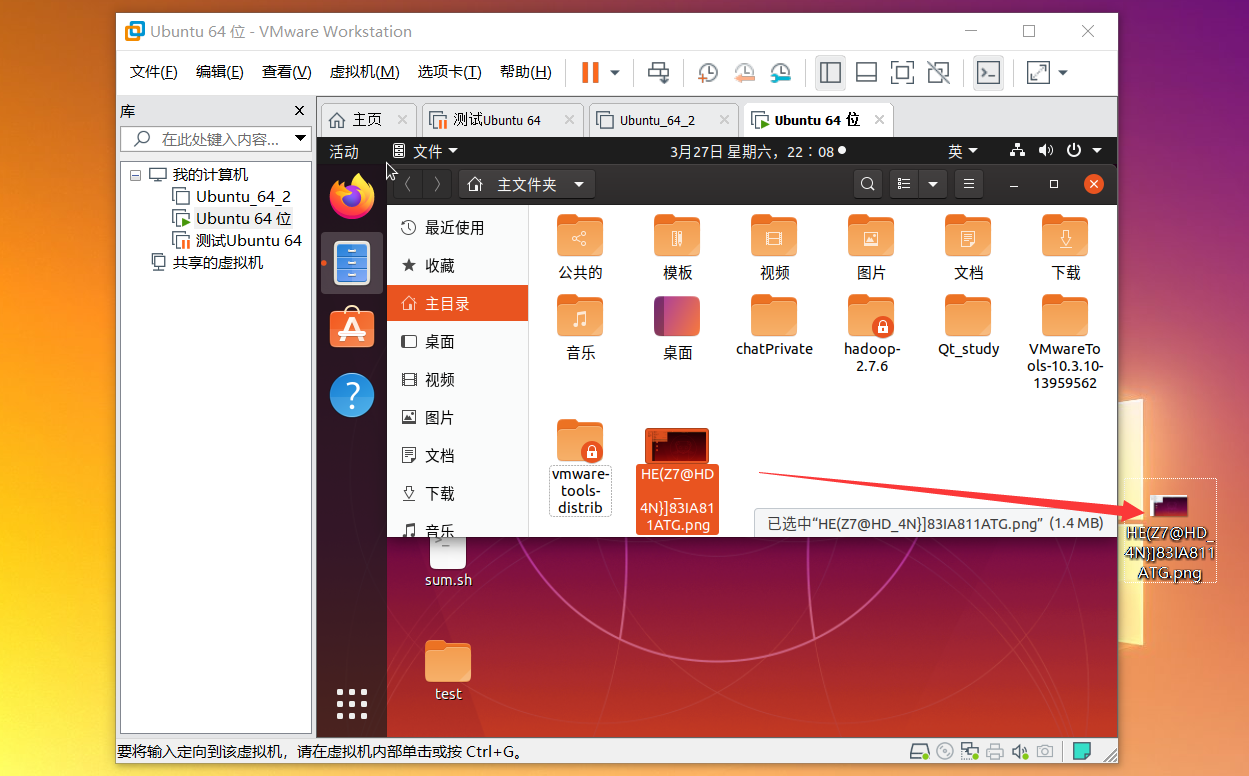This screenshot has height=776, width=1249.
Task: Pause the VM with the orange pause button
Action: pos(591,72)
